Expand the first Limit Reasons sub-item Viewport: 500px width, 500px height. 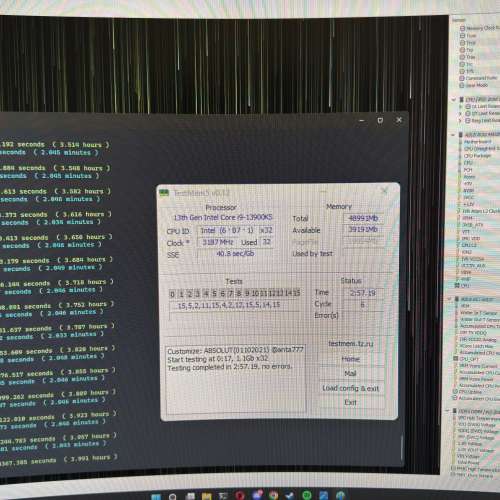[x=461, y=107]
